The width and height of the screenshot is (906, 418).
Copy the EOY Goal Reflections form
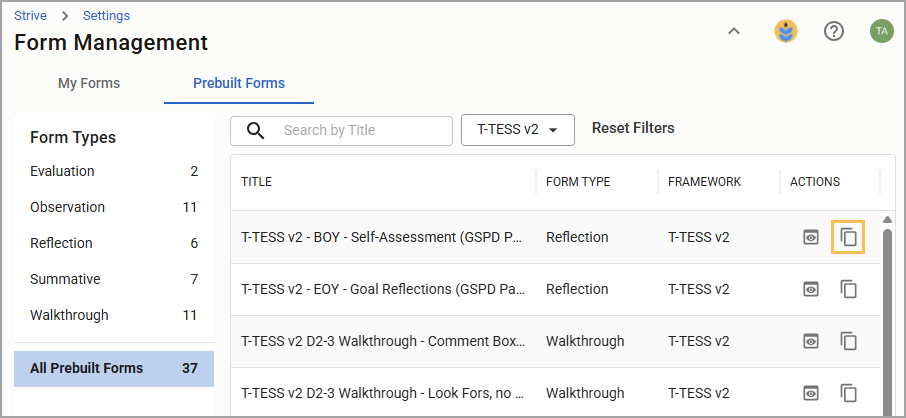pyautogui.click(x=848, y=289)
